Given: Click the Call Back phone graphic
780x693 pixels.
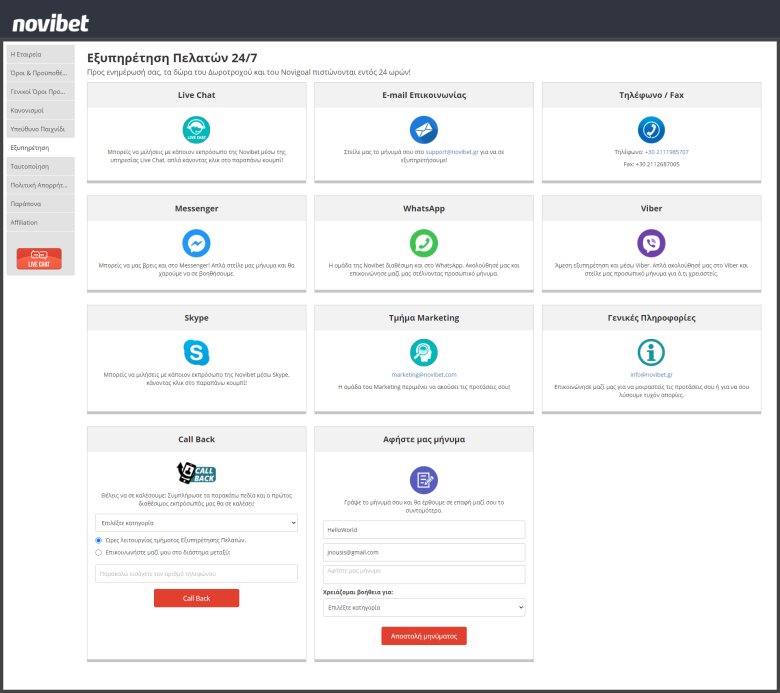Looking at the screenshot, I should pos(196,473).
